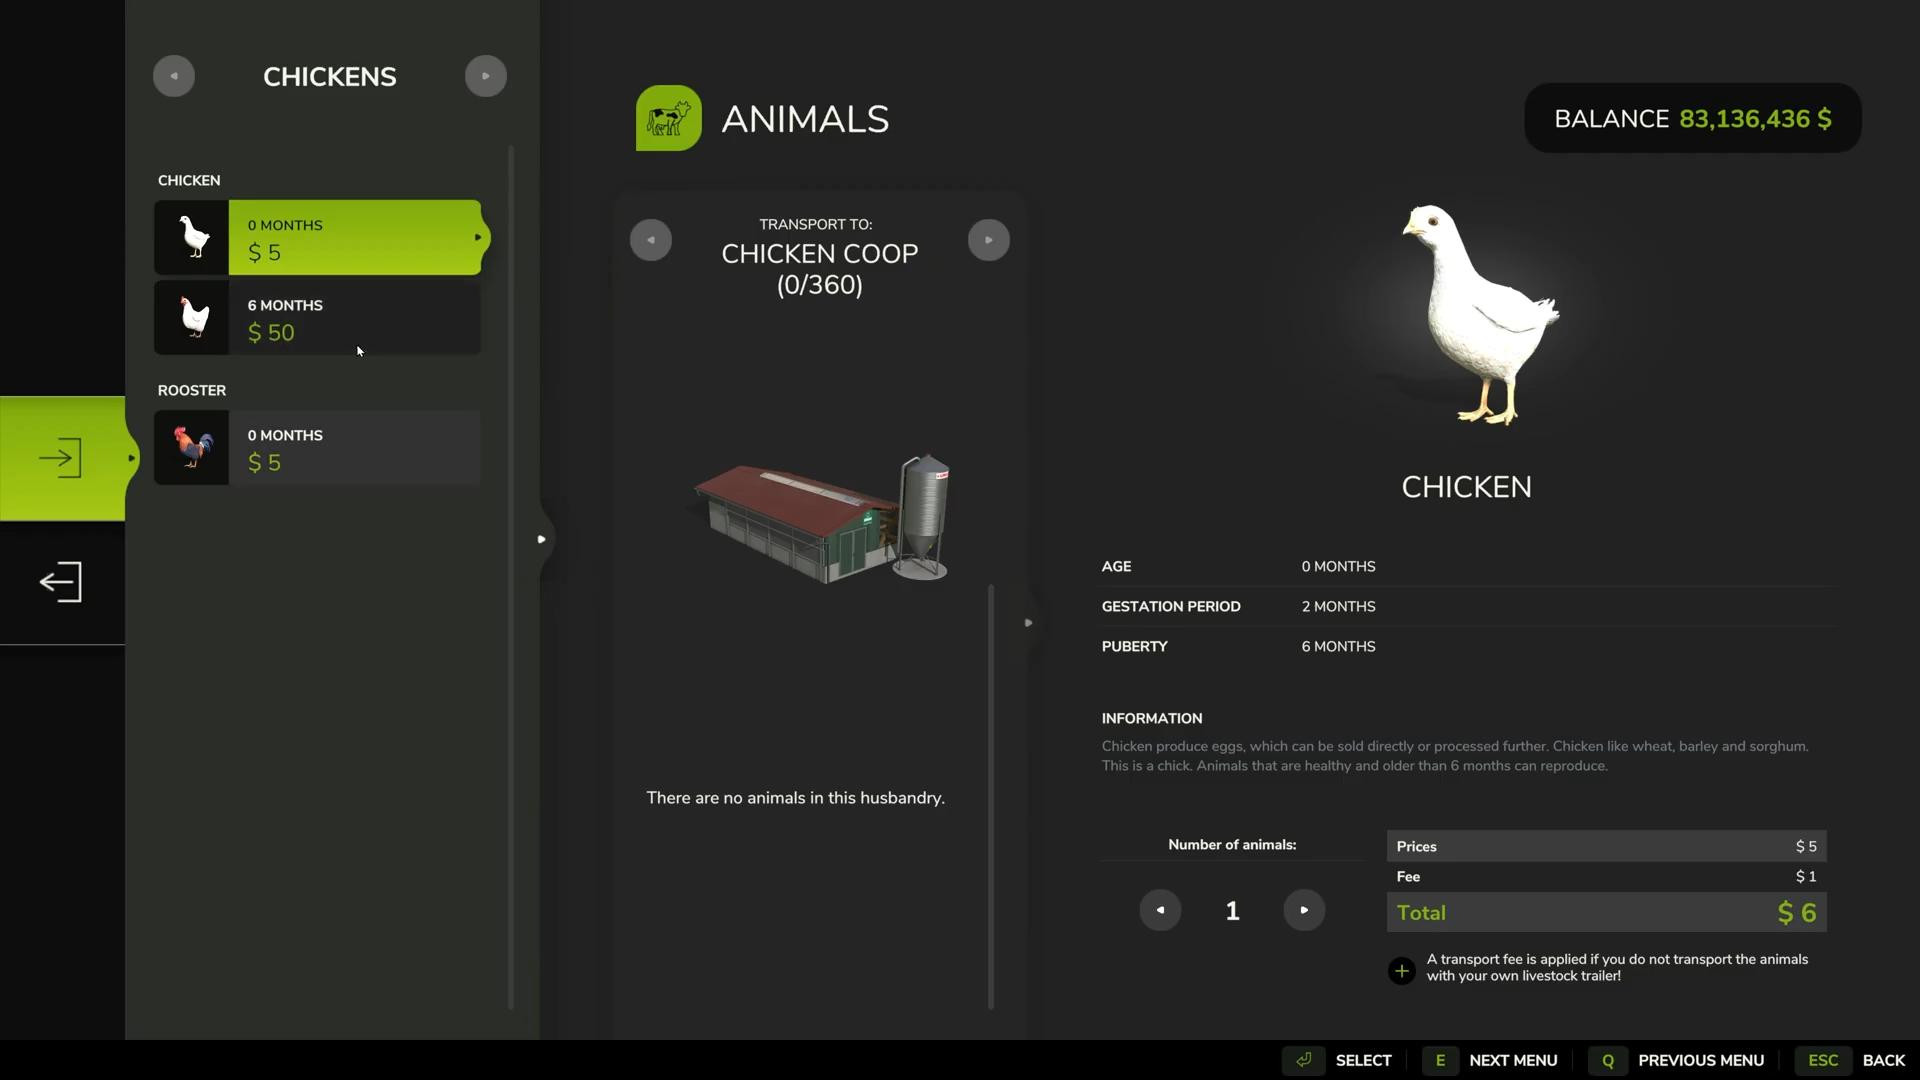The height and width of the screenshot is (1080, 1920).
Task: Click the ROOSTER section header
Action: click(x=192, y=390)
